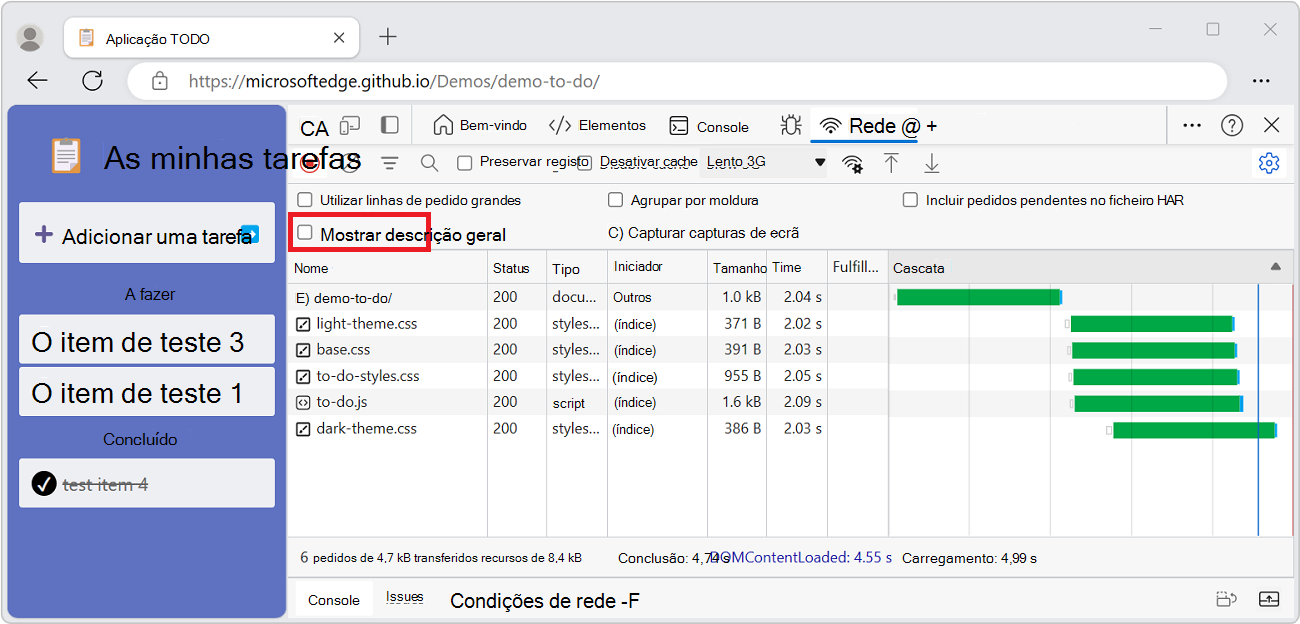1300x624 pixels.
Task: Open the Issues bug icon panel
Action: tap(791, 126)
